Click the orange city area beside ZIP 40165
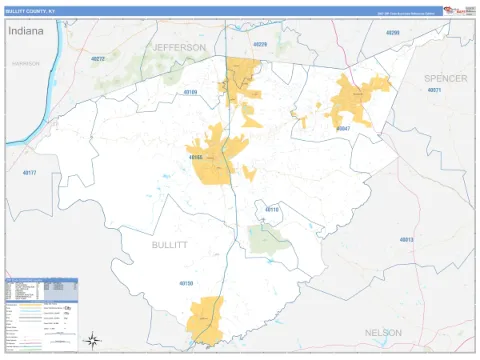Screen dimensions: 480x360 pos(215,163)
